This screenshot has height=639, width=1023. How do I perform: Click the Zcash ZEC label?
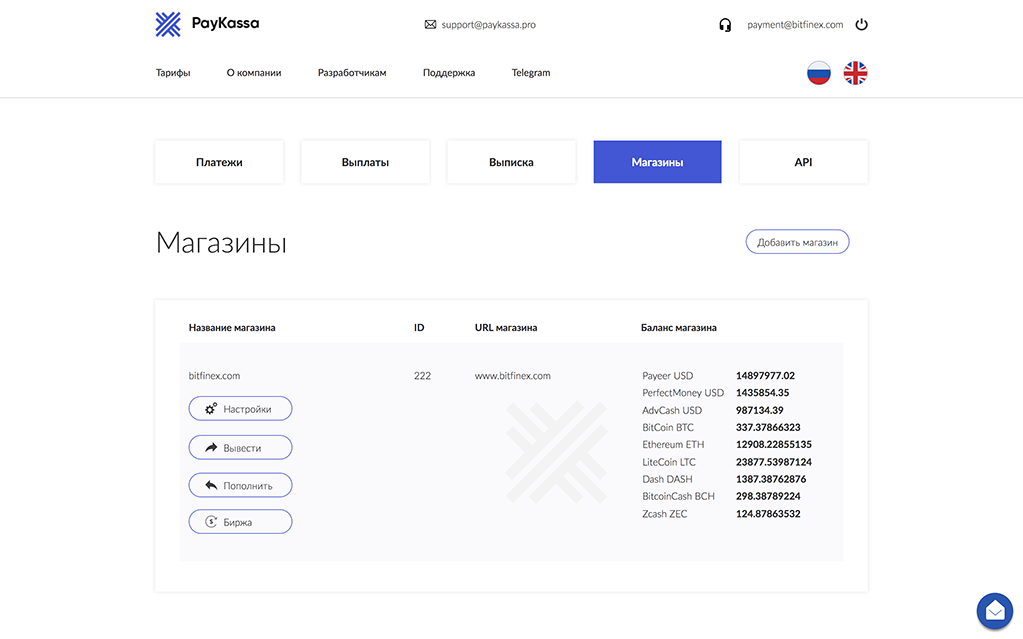[x=665, y=514]
